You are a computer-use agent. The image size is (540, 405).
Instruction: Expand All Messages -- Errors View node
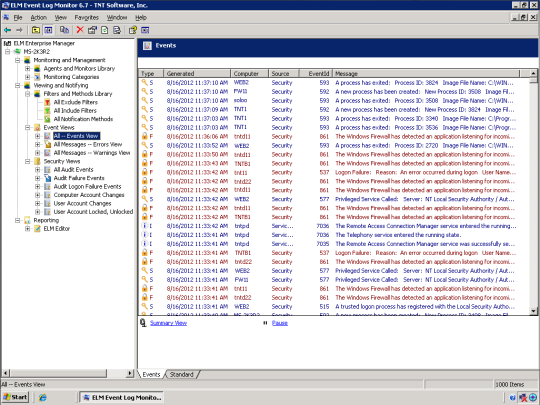[38, 144]
